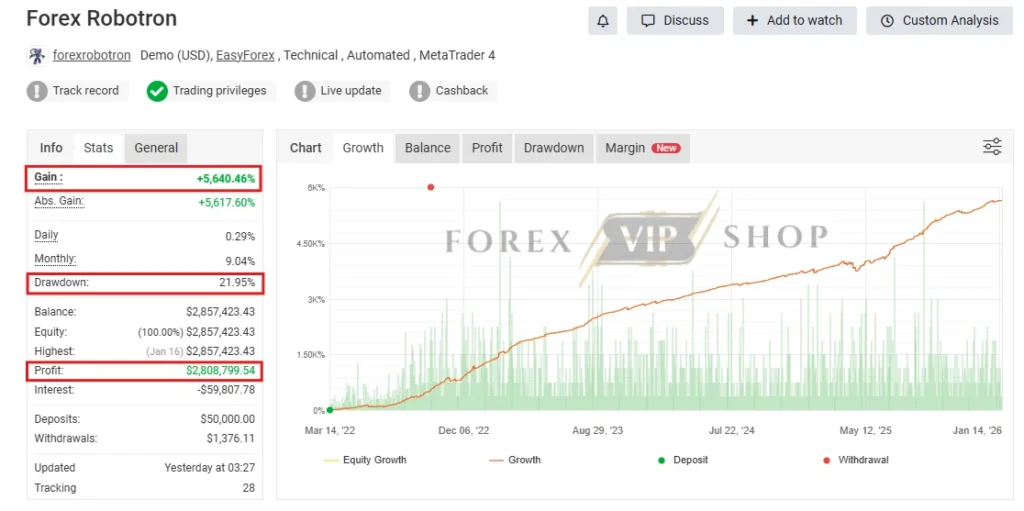Click the +5,617.60% value

point(227,203)
